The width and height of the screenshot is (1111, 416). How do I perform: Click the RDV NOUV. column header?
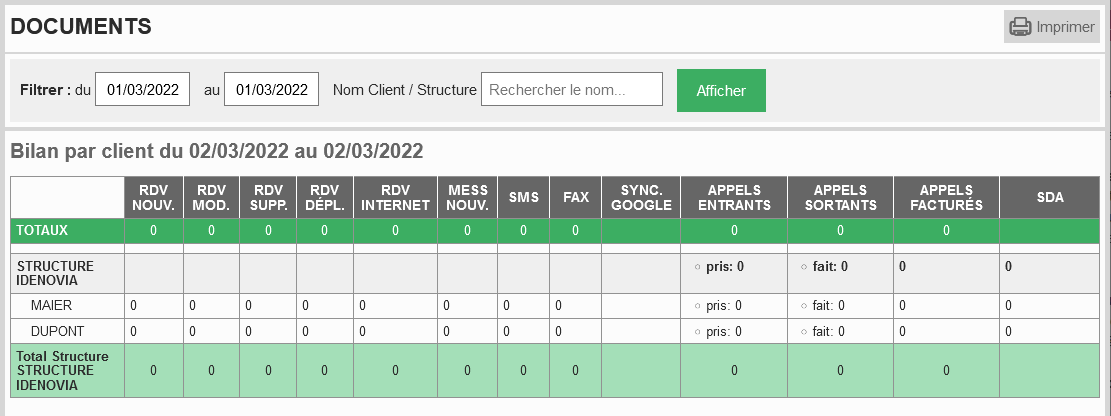[154, 198]
